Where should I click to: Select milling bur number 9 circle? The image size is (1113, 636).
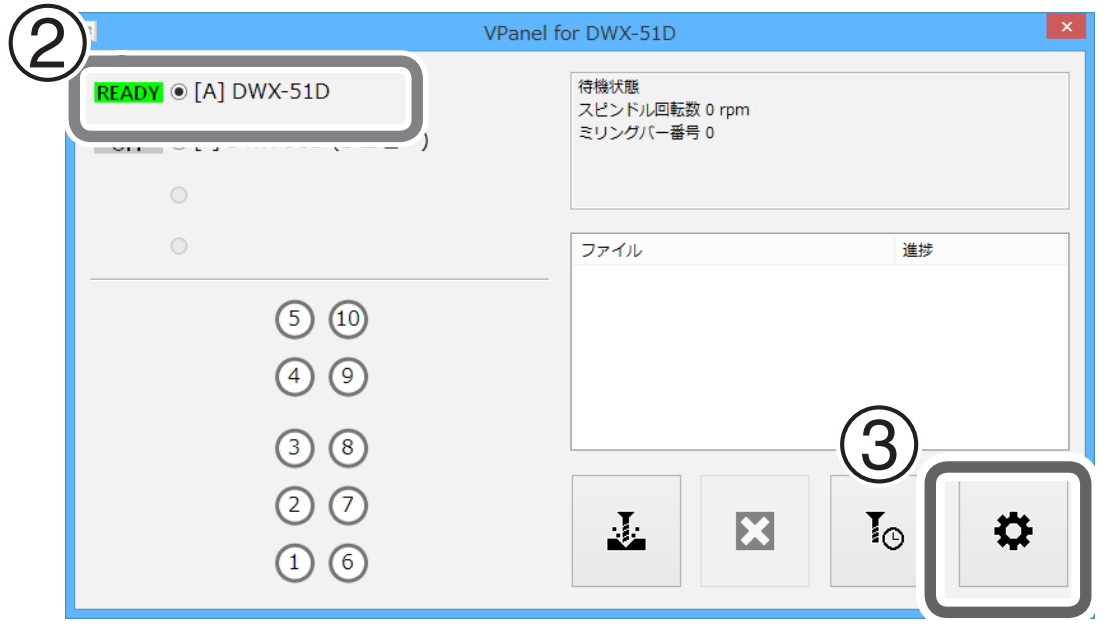click(348, 376)
